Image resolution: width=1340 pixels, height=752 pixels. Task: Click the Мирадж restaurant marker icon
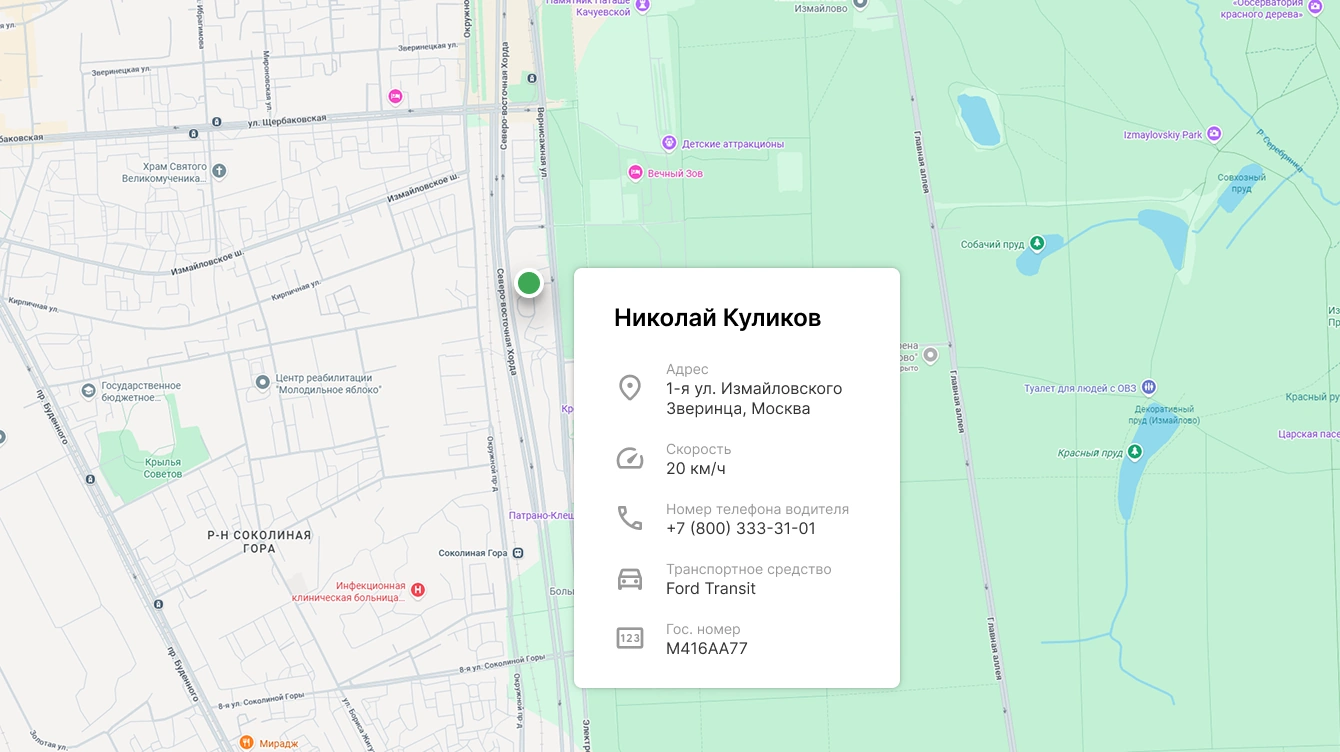coord(246,742)
